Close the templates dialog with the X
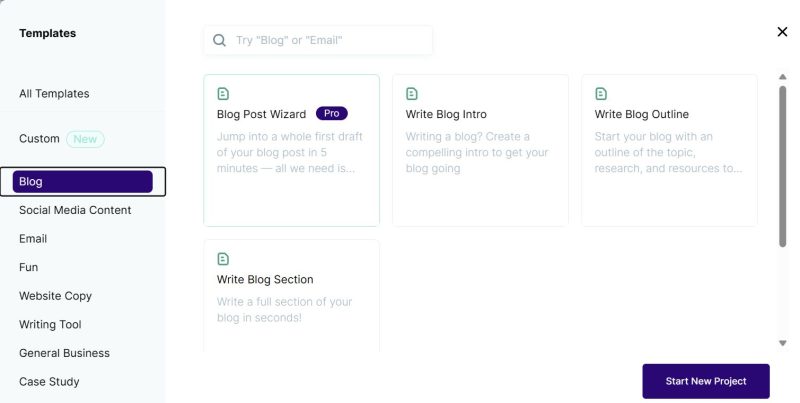This screenshot has height=403, width=800. pos(782,32)
